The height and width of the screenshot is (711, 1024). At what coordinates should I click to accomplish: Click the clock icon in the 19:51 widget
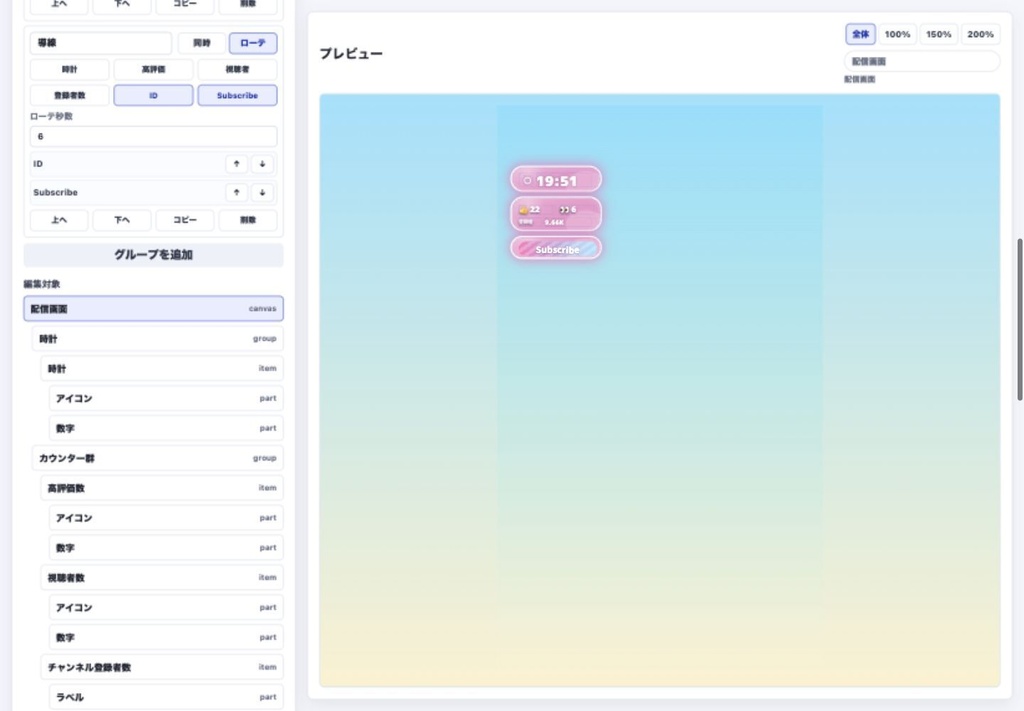527,181
